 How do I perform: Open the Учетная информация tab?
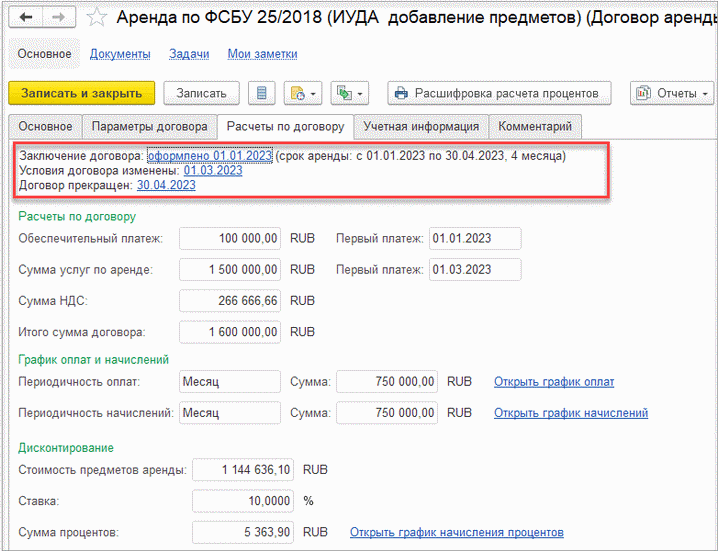(421, 127)
